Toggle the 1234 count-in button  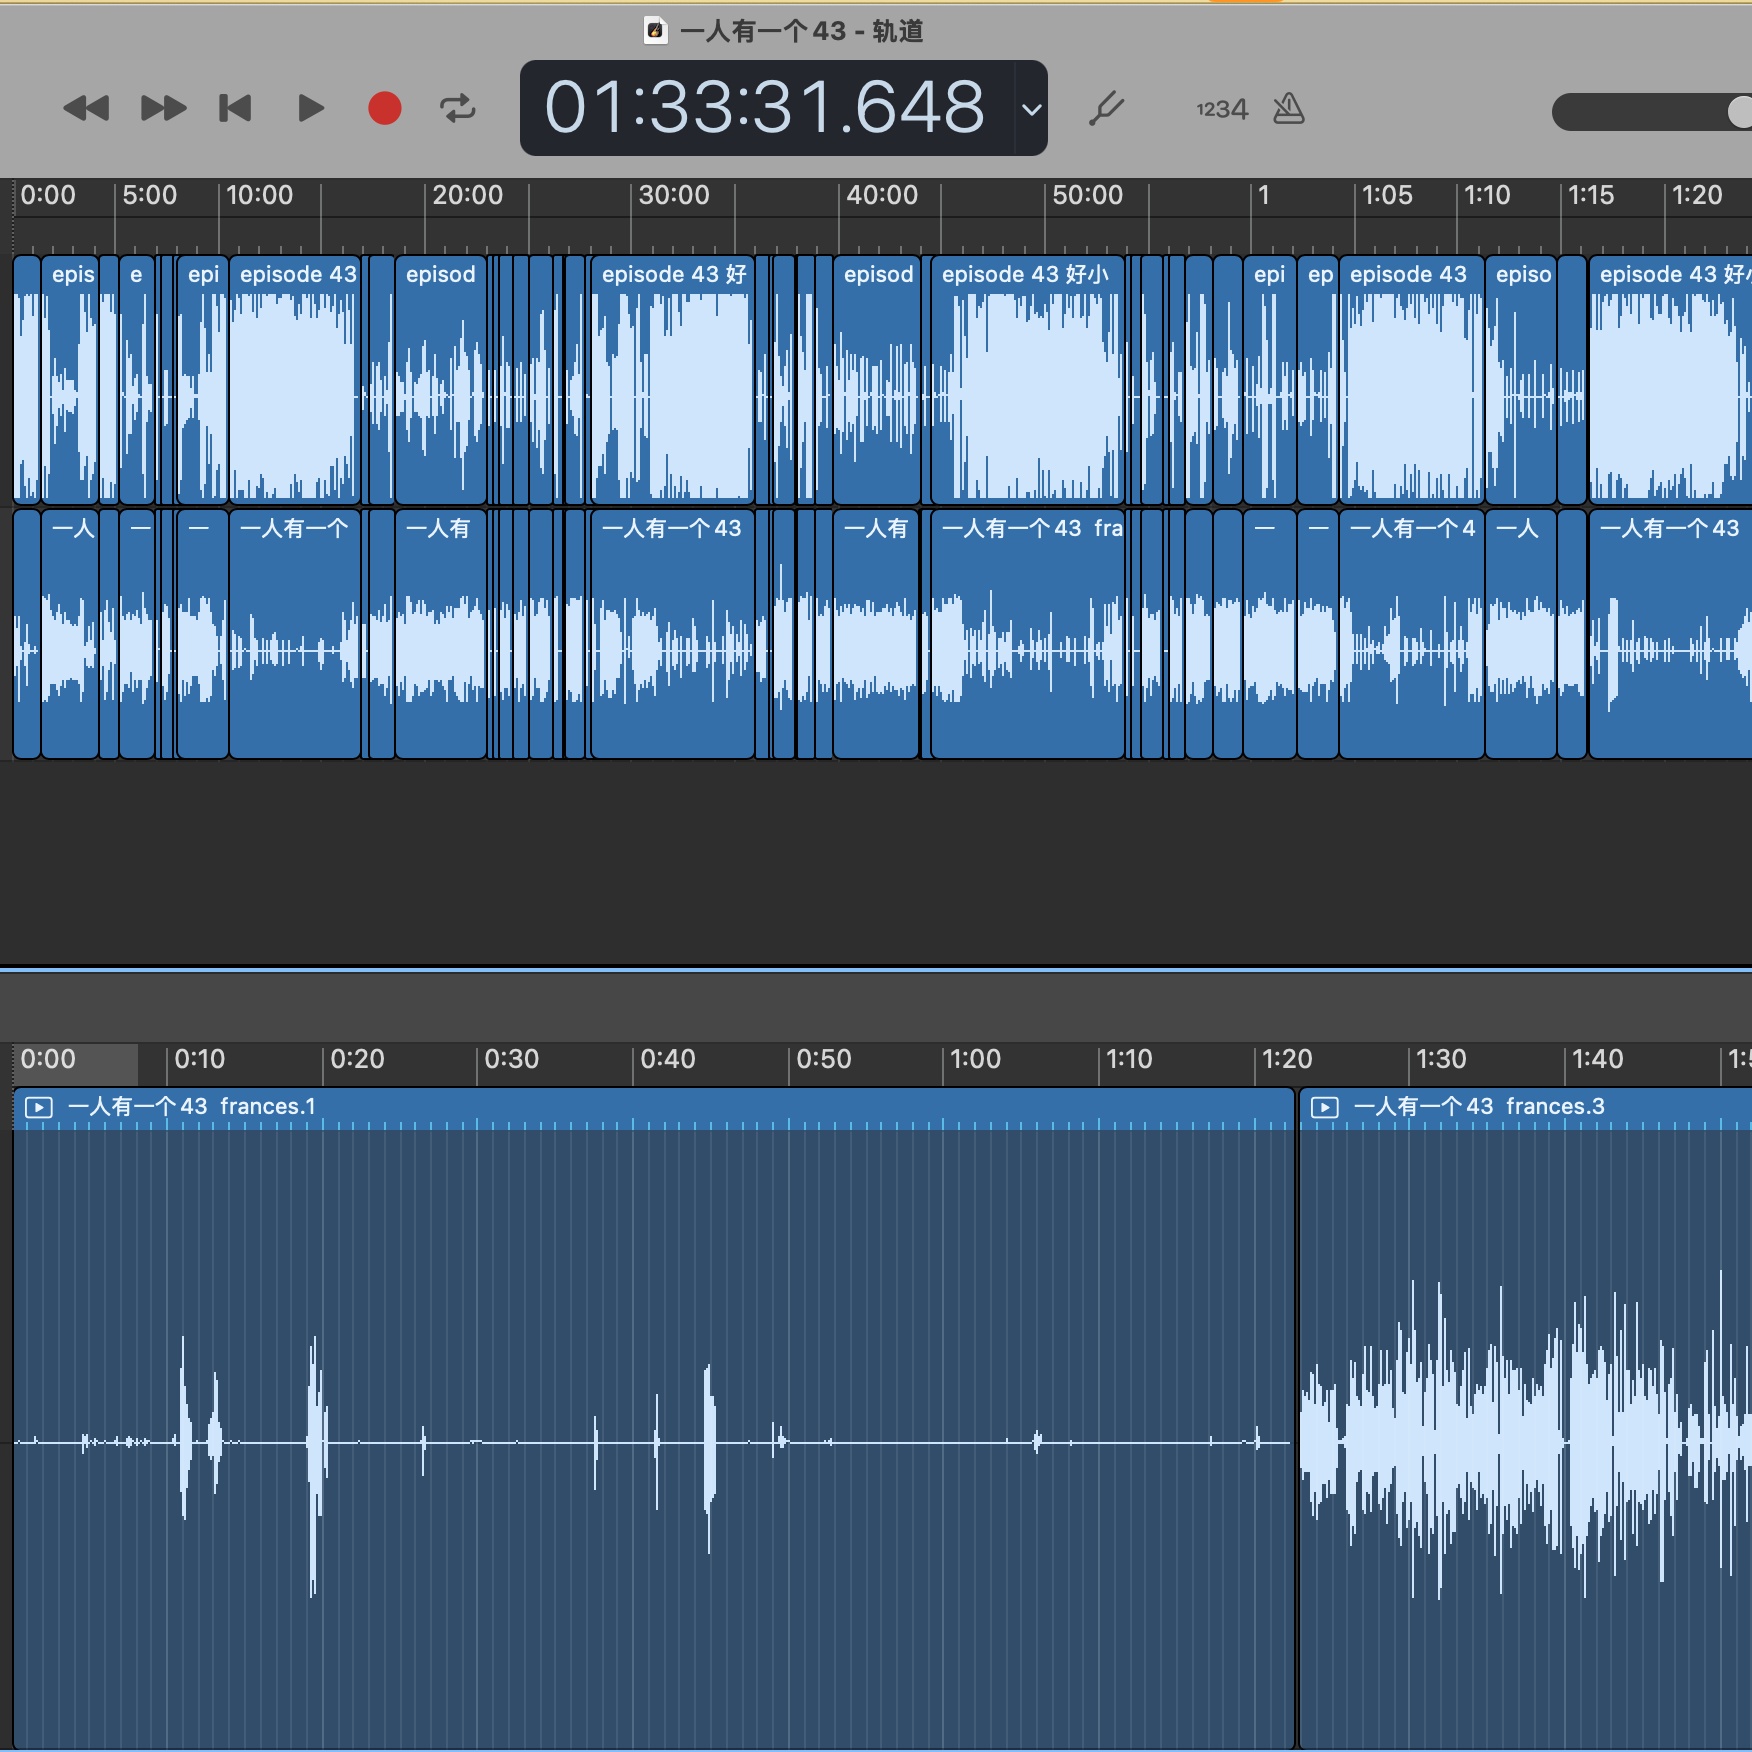coord(1222,109)
